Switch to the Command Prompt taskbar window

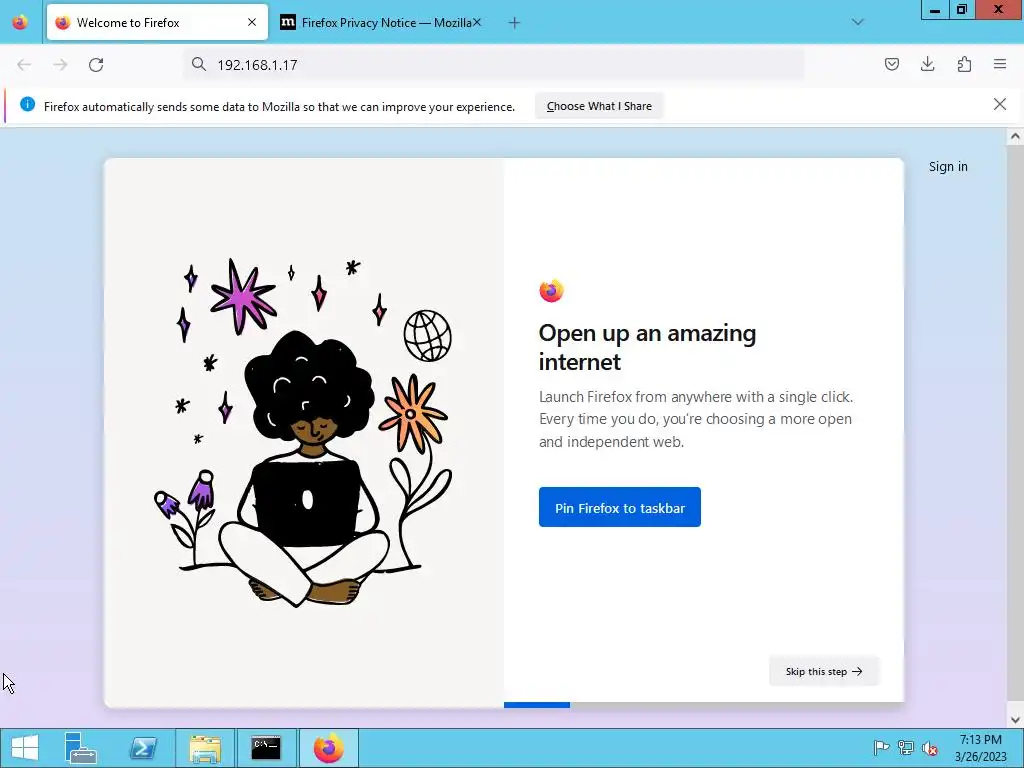point(266,748)
